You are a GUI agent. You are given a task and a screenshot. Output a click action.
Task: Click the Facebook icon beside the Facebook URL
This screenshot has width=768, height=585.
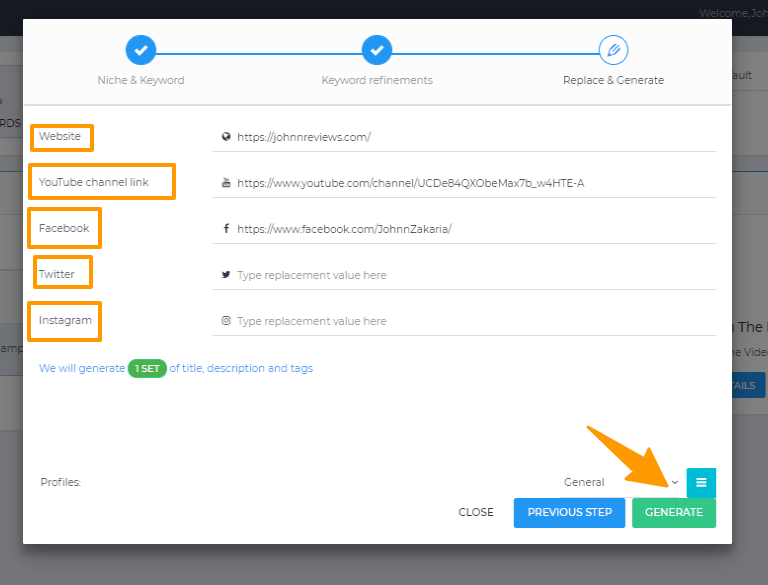point(226,229)
